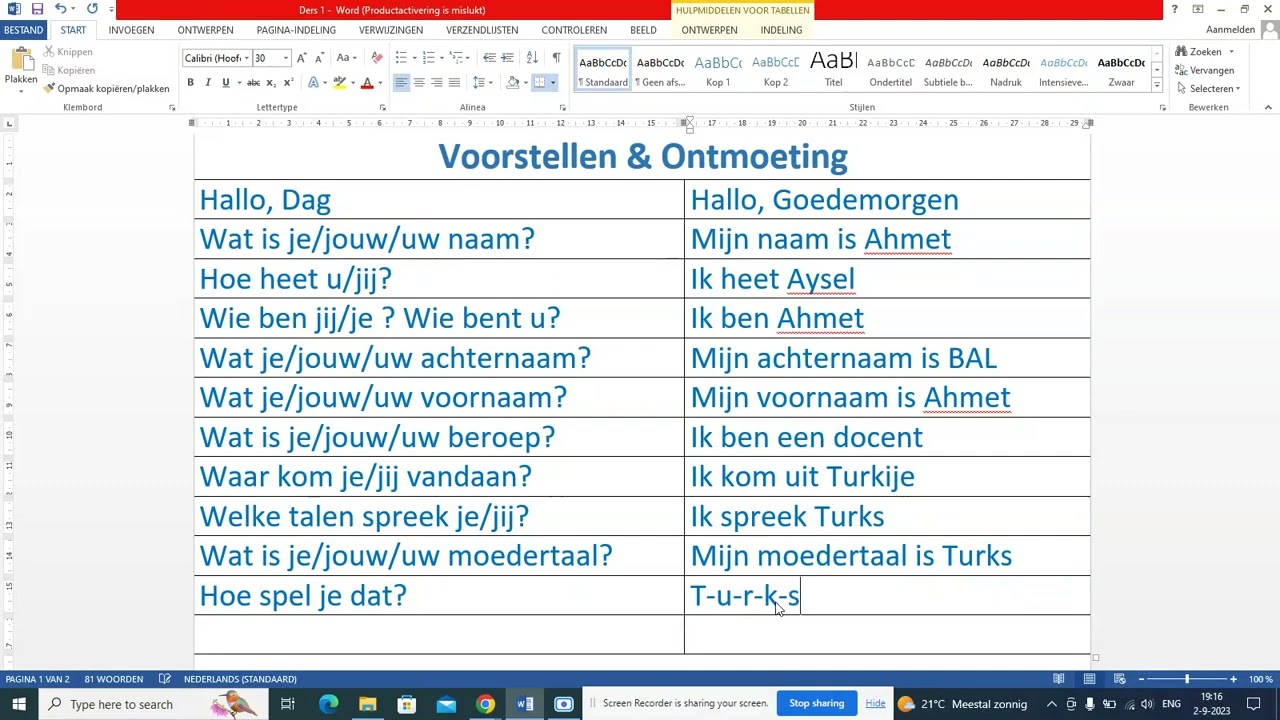Apply the red font color
Screen dimensions: 1280x720
(367, 83)
